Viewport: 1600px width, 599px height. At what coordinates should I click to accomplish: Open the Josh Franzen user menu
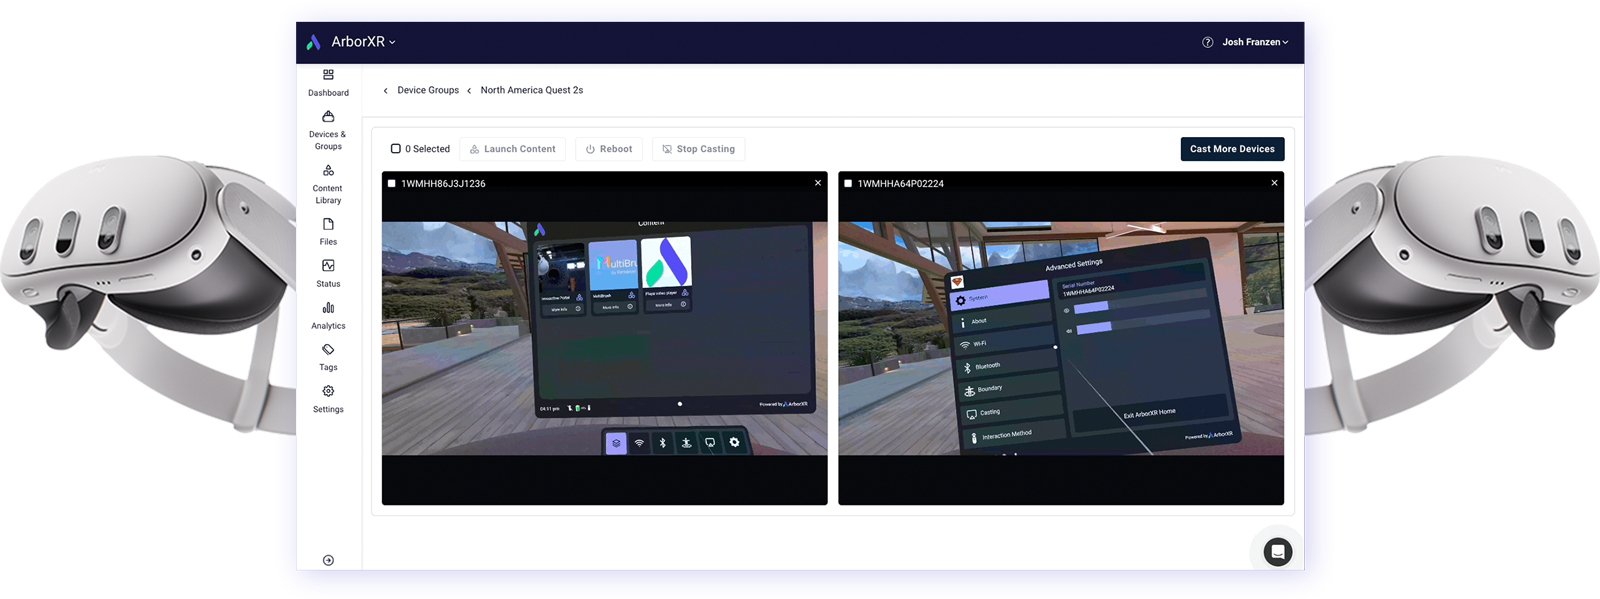1255,42
